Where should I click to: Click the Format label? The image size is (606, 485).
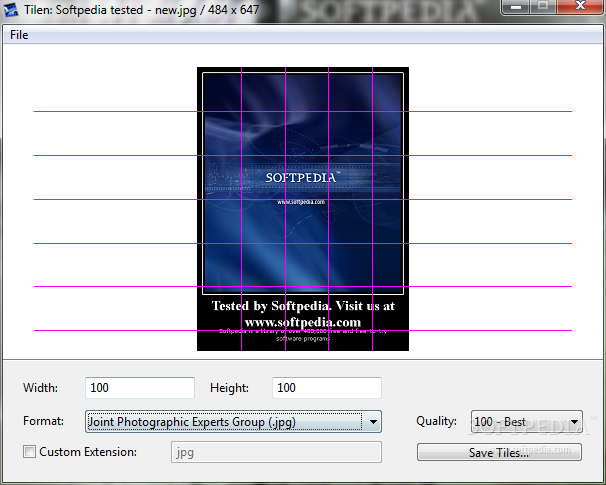coord(43,421)
